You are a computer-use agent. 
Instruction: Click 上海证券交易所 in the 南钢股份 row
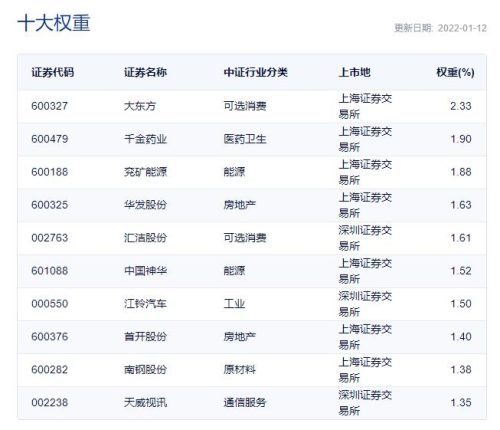[x=365, y=369]
